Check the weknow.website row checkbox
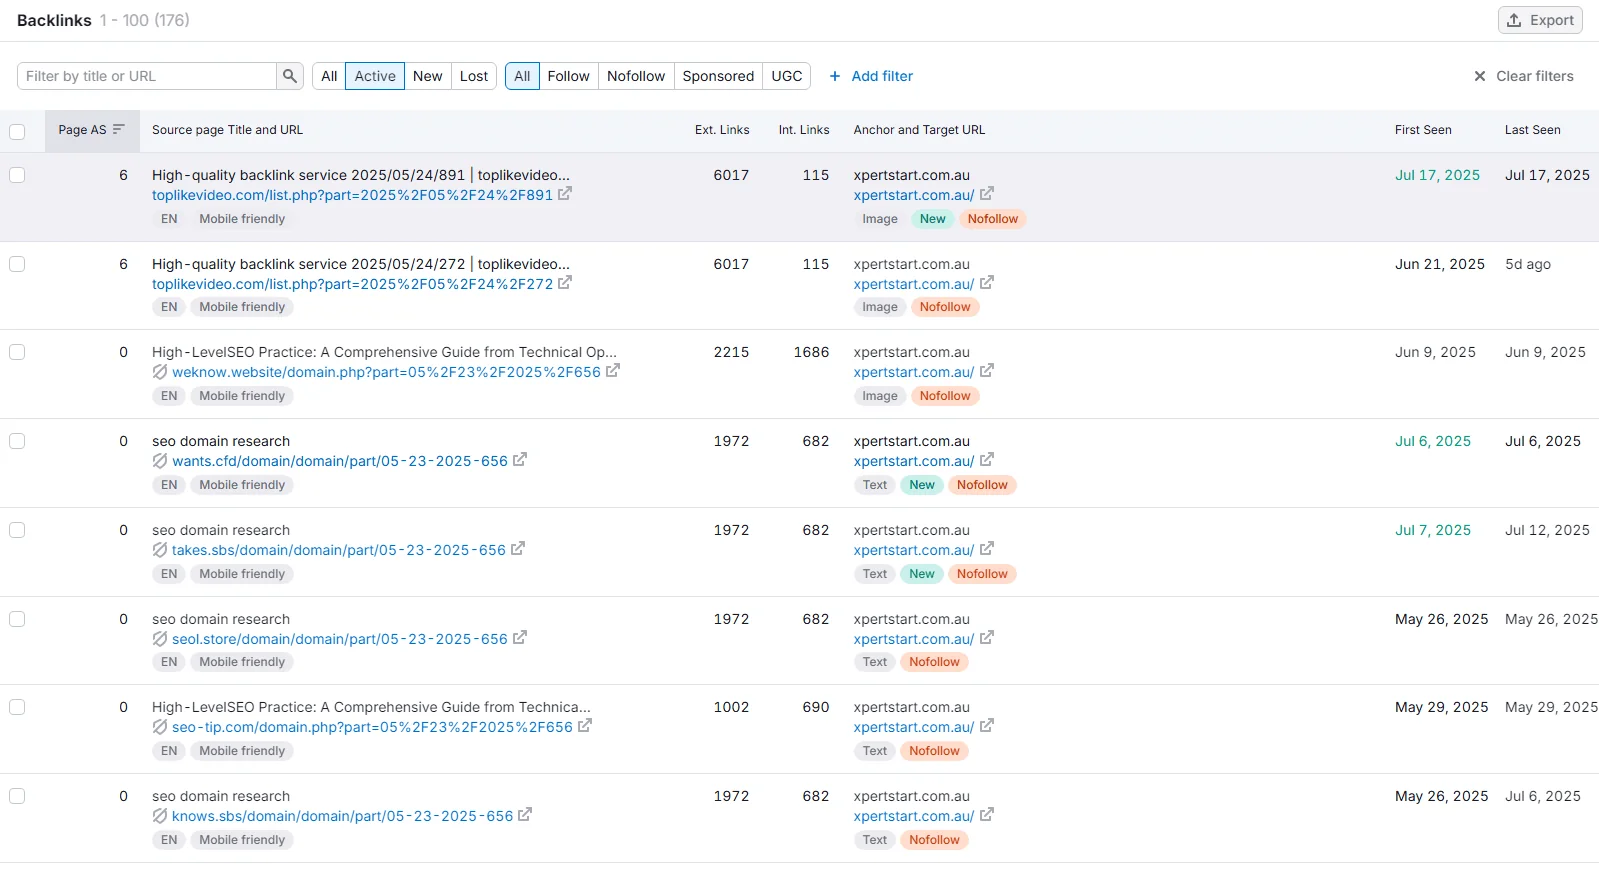The image size is (1599, 869). click(x=17, y=352)
